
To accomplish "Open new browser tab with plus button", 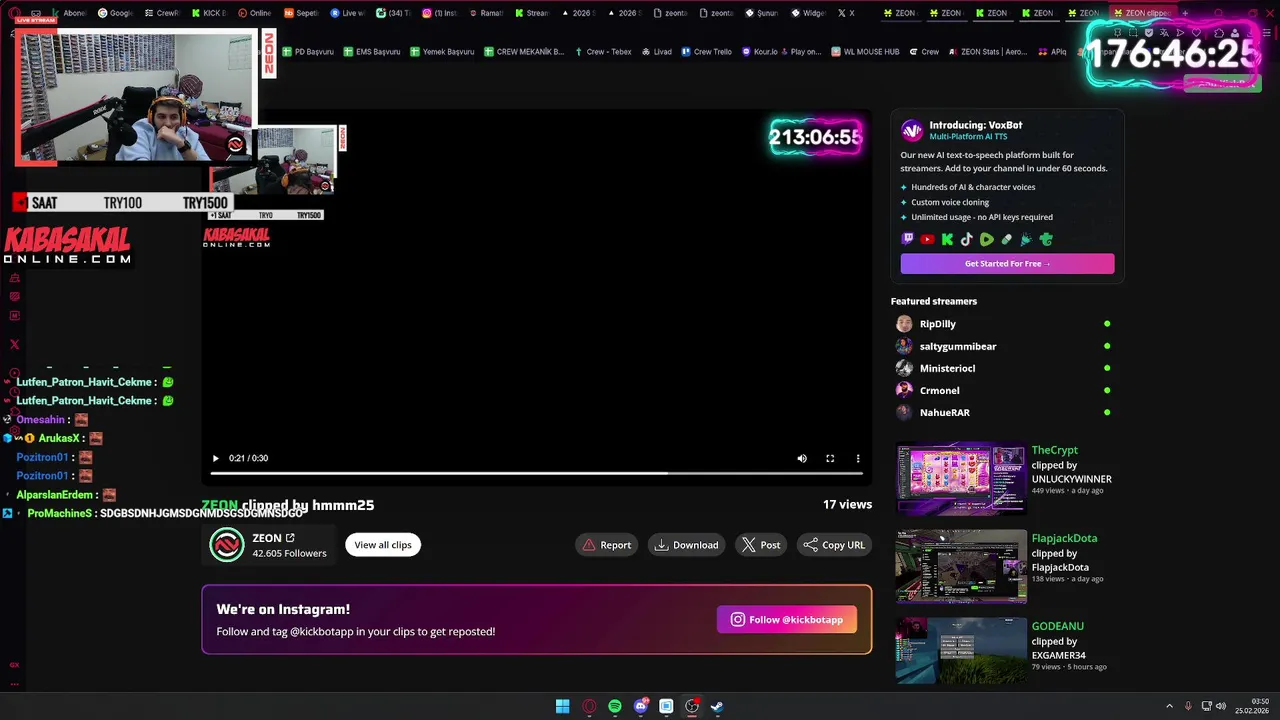I will click(1185, 13).
